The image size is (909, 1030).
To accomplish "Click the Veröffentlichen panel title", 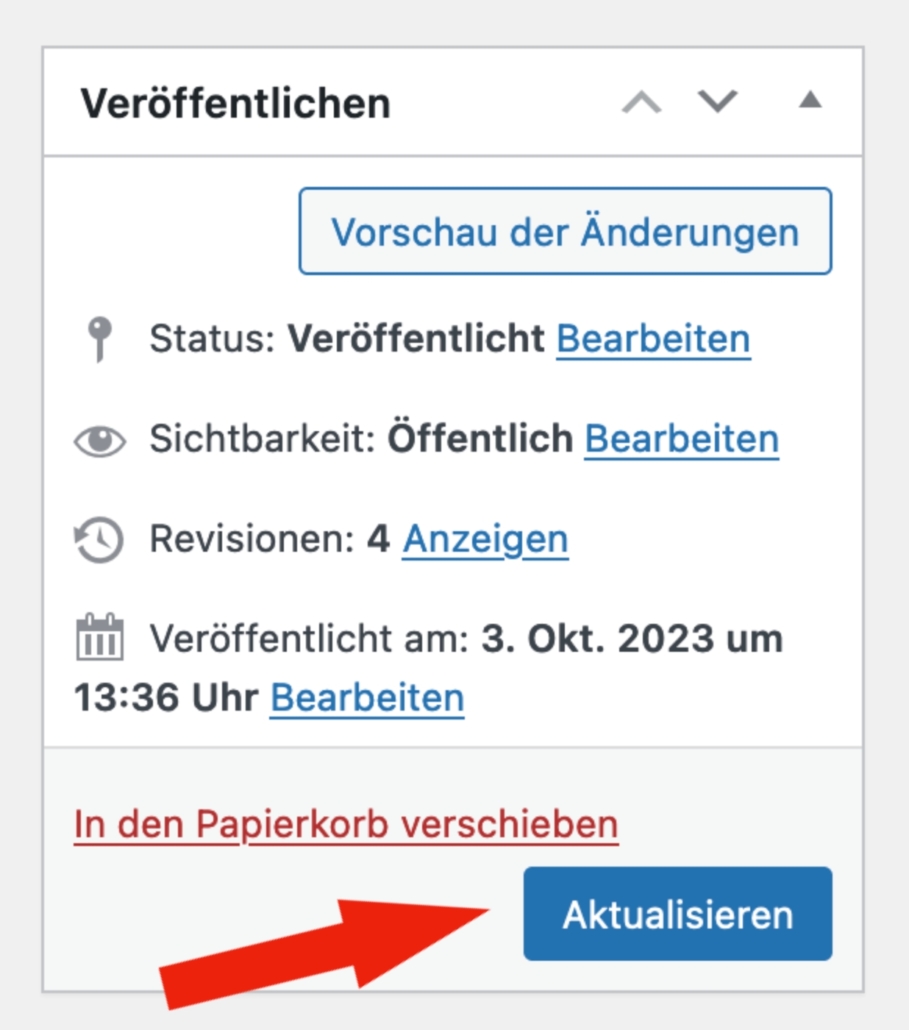I will click(x=235, y=103).
